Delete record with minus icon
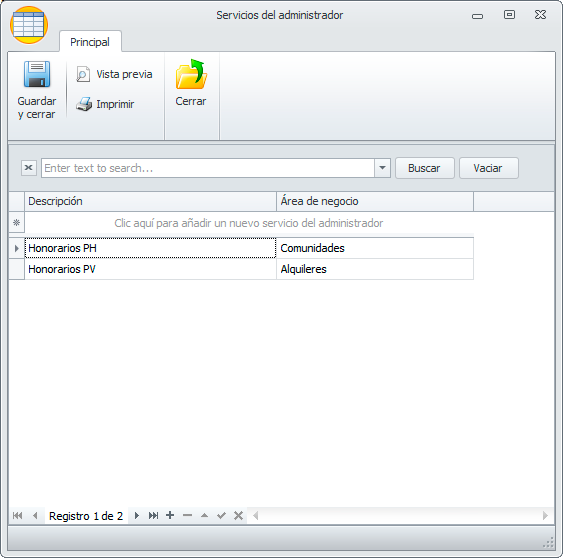Image resolution: width=563 pixels, height=558 pixels. point(187,516)
